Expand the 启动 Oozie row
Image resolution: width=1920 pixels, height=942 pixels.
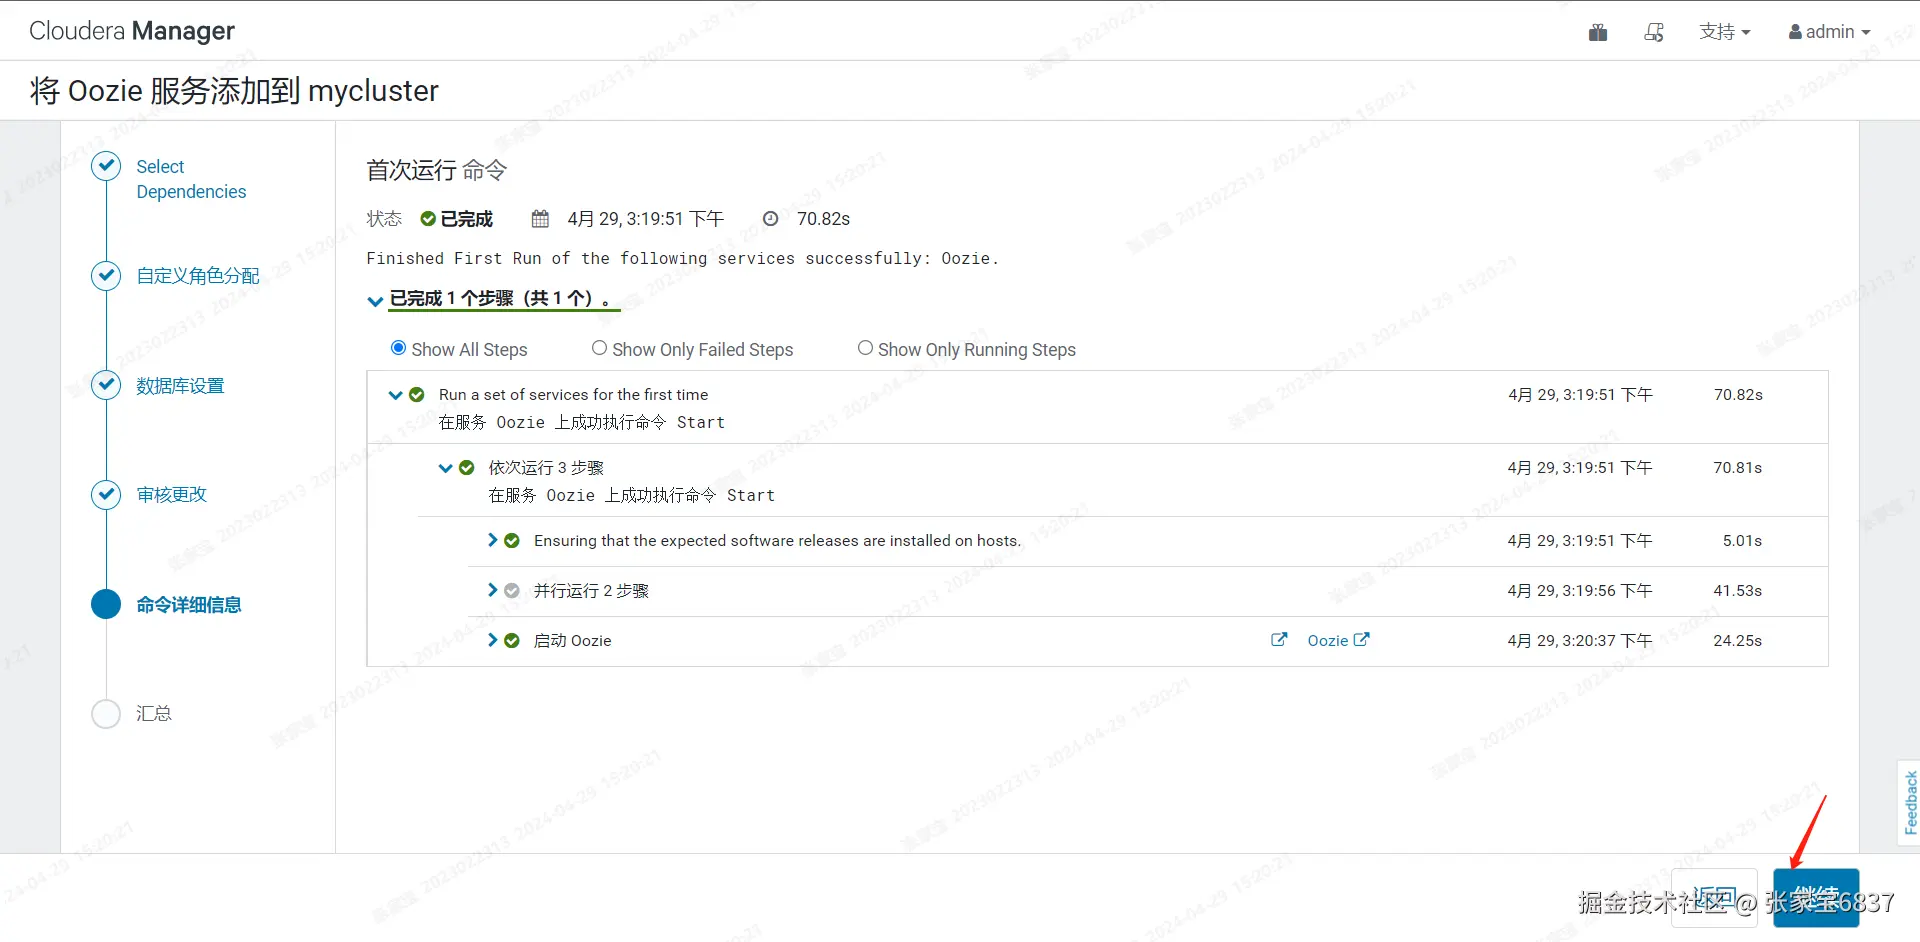click(492, 640)
